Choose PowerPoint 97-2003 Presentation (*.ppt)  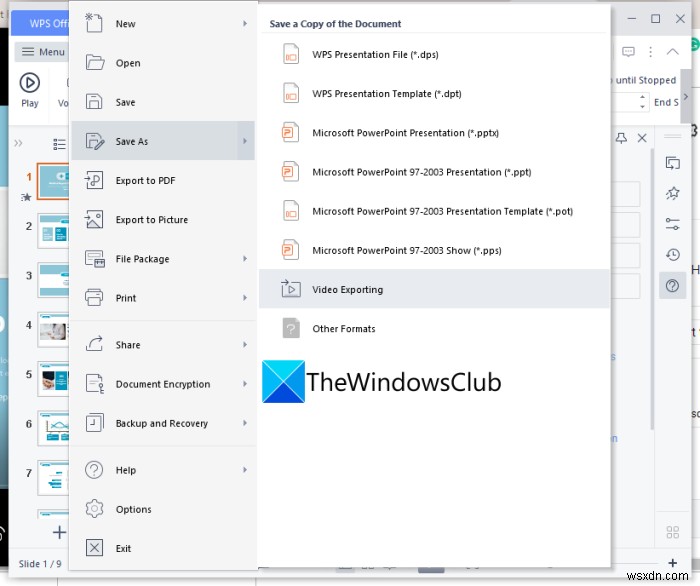point(434,172)
